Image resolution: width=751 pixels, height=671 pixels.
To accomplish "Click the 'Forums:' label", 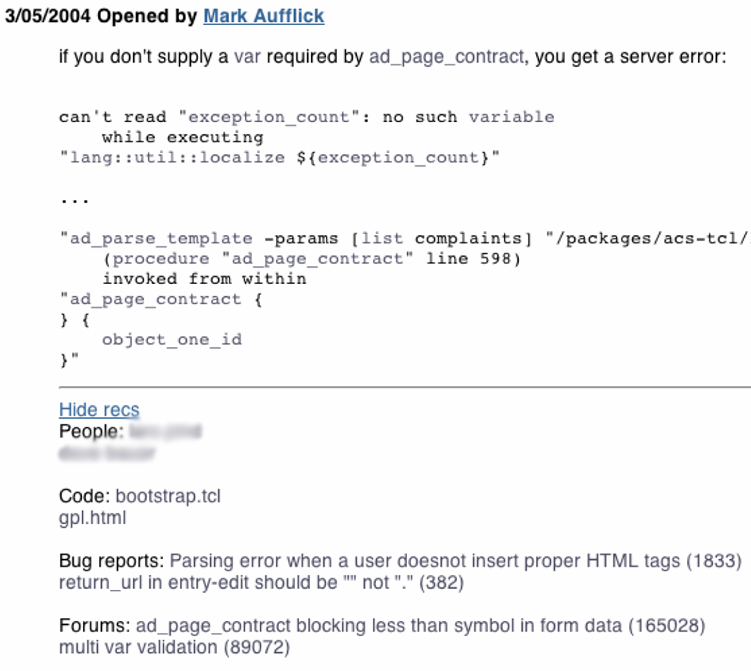I will 95,626.
